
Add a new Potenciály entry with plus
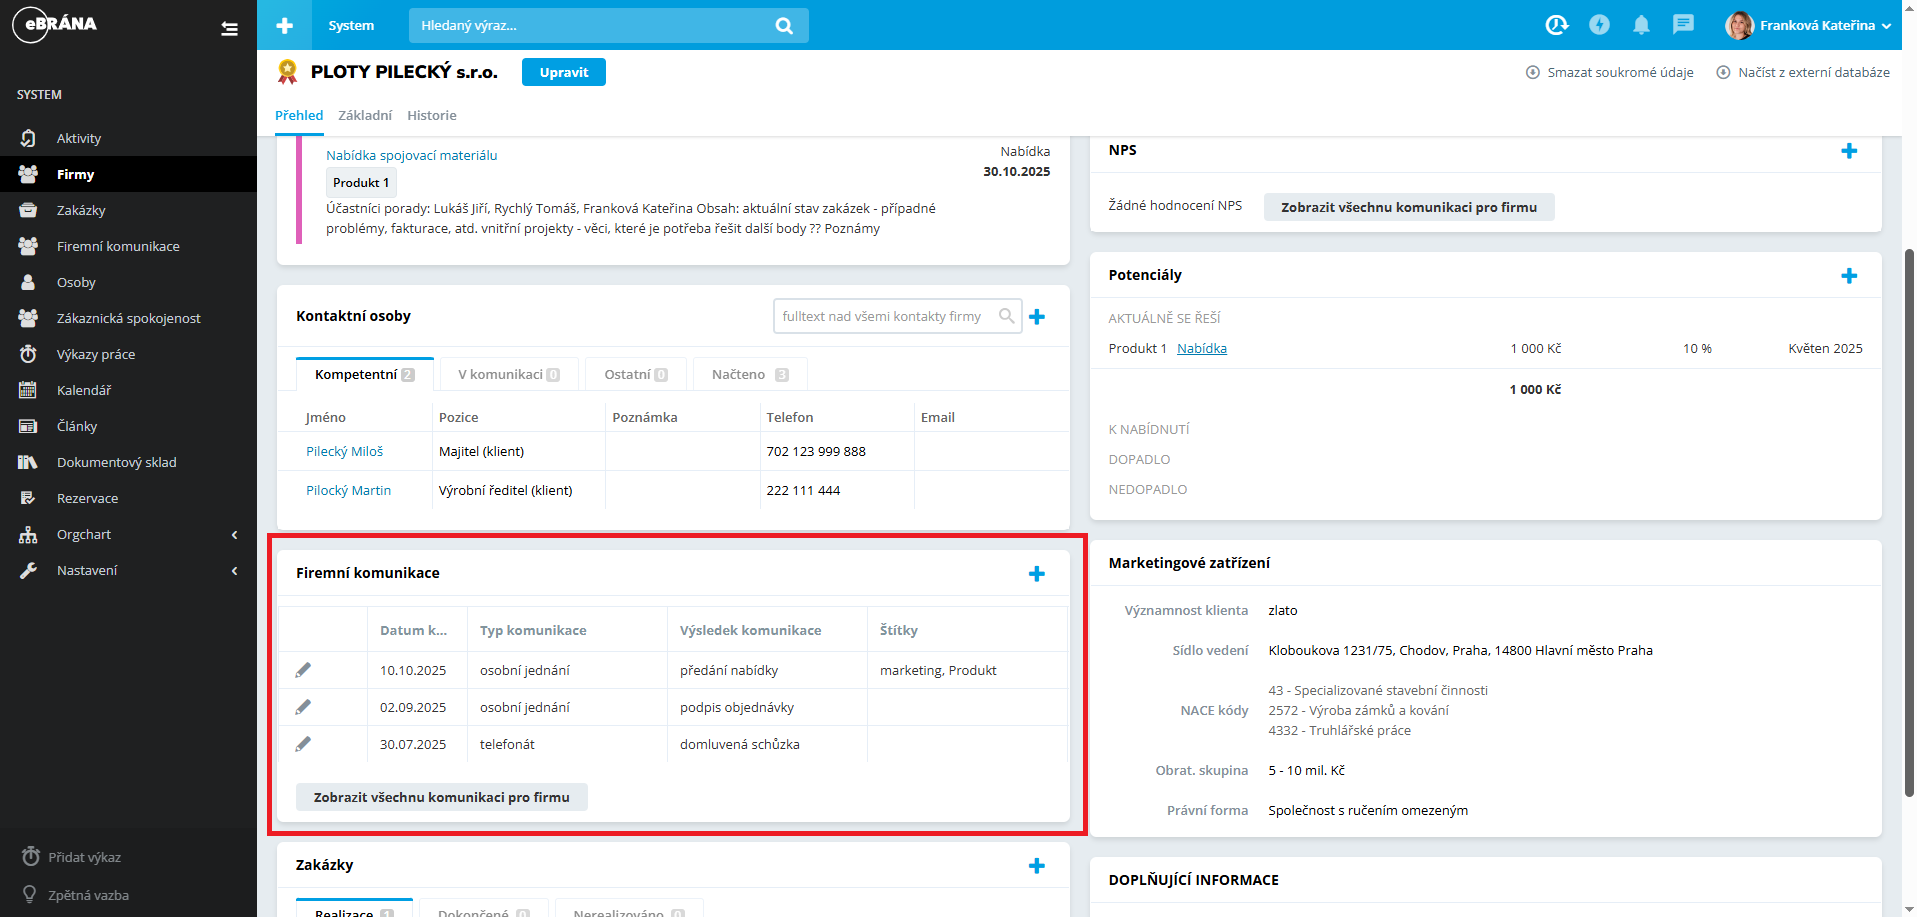click(x=1849, y=275)
